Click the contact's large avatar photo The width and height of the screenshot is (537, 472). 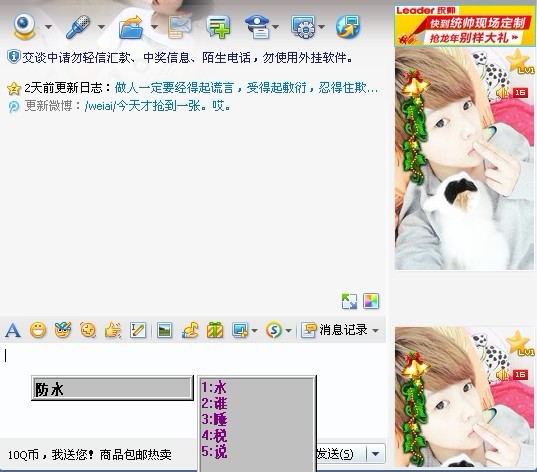click(x=464, y=159)
